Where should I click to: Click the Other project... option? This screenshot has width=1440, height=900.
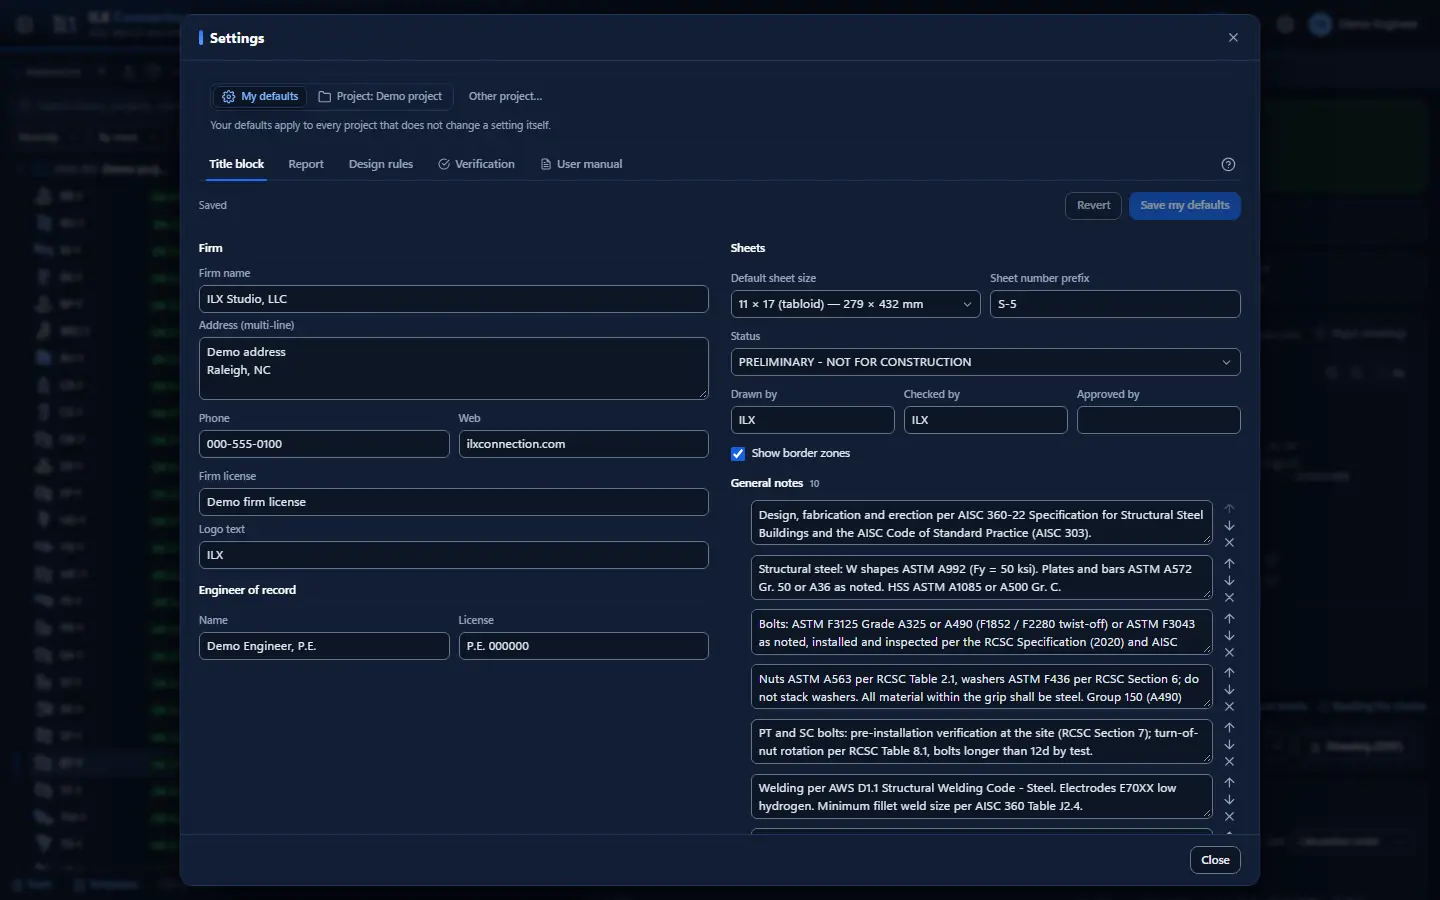tap(505, 96)
